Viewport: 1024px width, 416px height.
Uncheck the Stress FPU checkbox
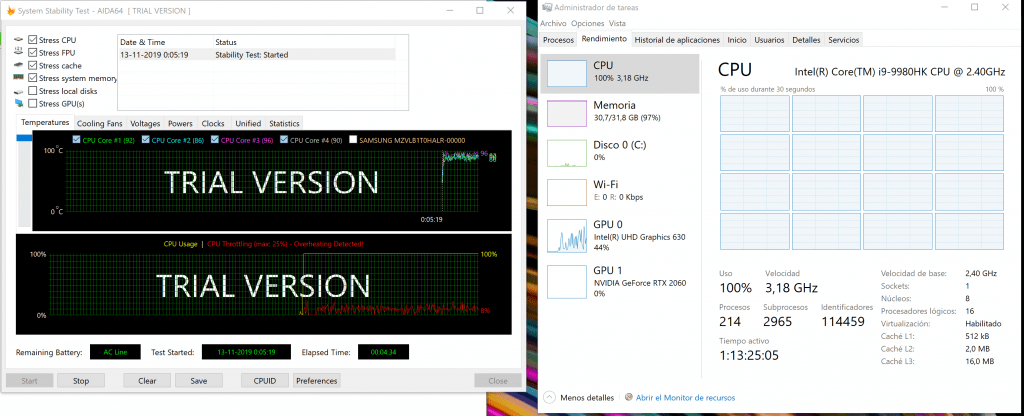(34, 53)
